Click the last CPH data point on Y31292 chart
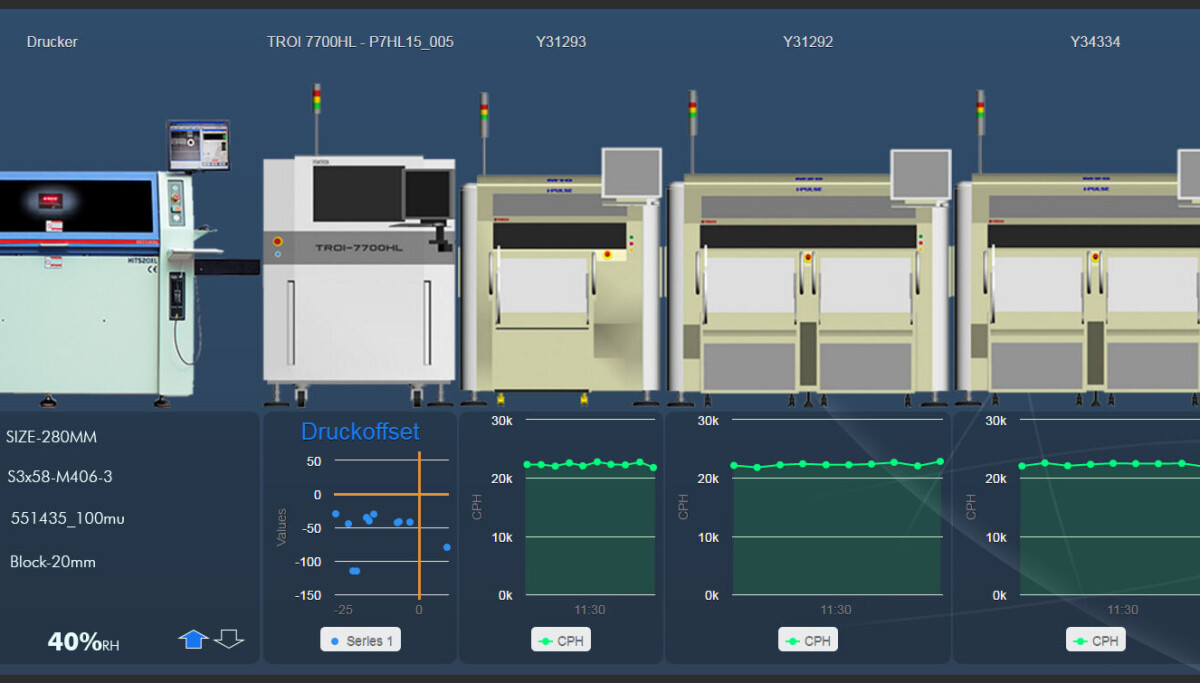Screen dimensions: 1200x683 click(x=940, y=461)
